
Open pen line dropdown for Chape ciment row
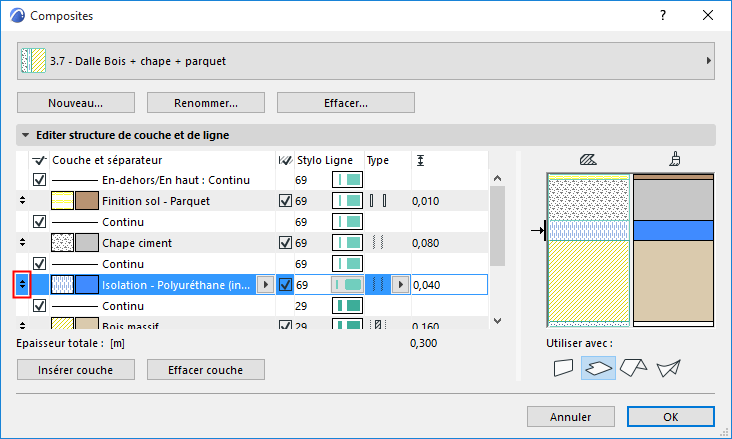[x=347, y=243]
